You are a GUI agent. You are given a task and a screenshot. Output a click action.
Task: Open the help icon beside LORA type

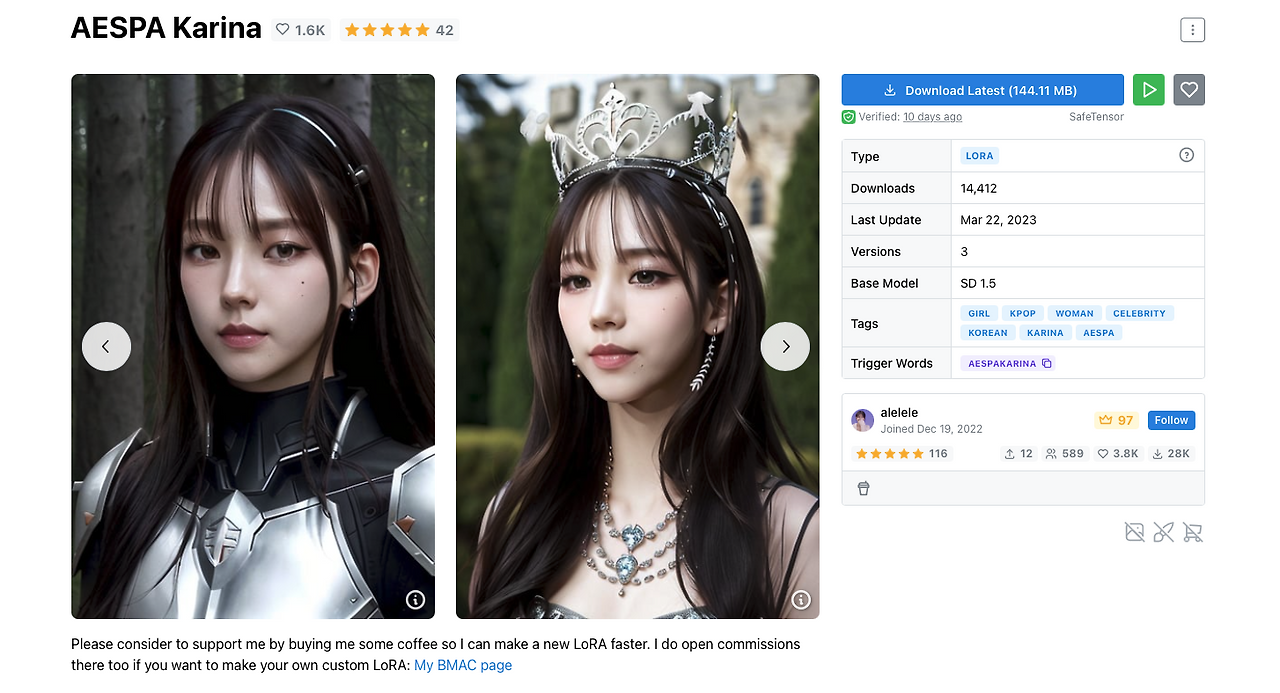(1186, 155)
